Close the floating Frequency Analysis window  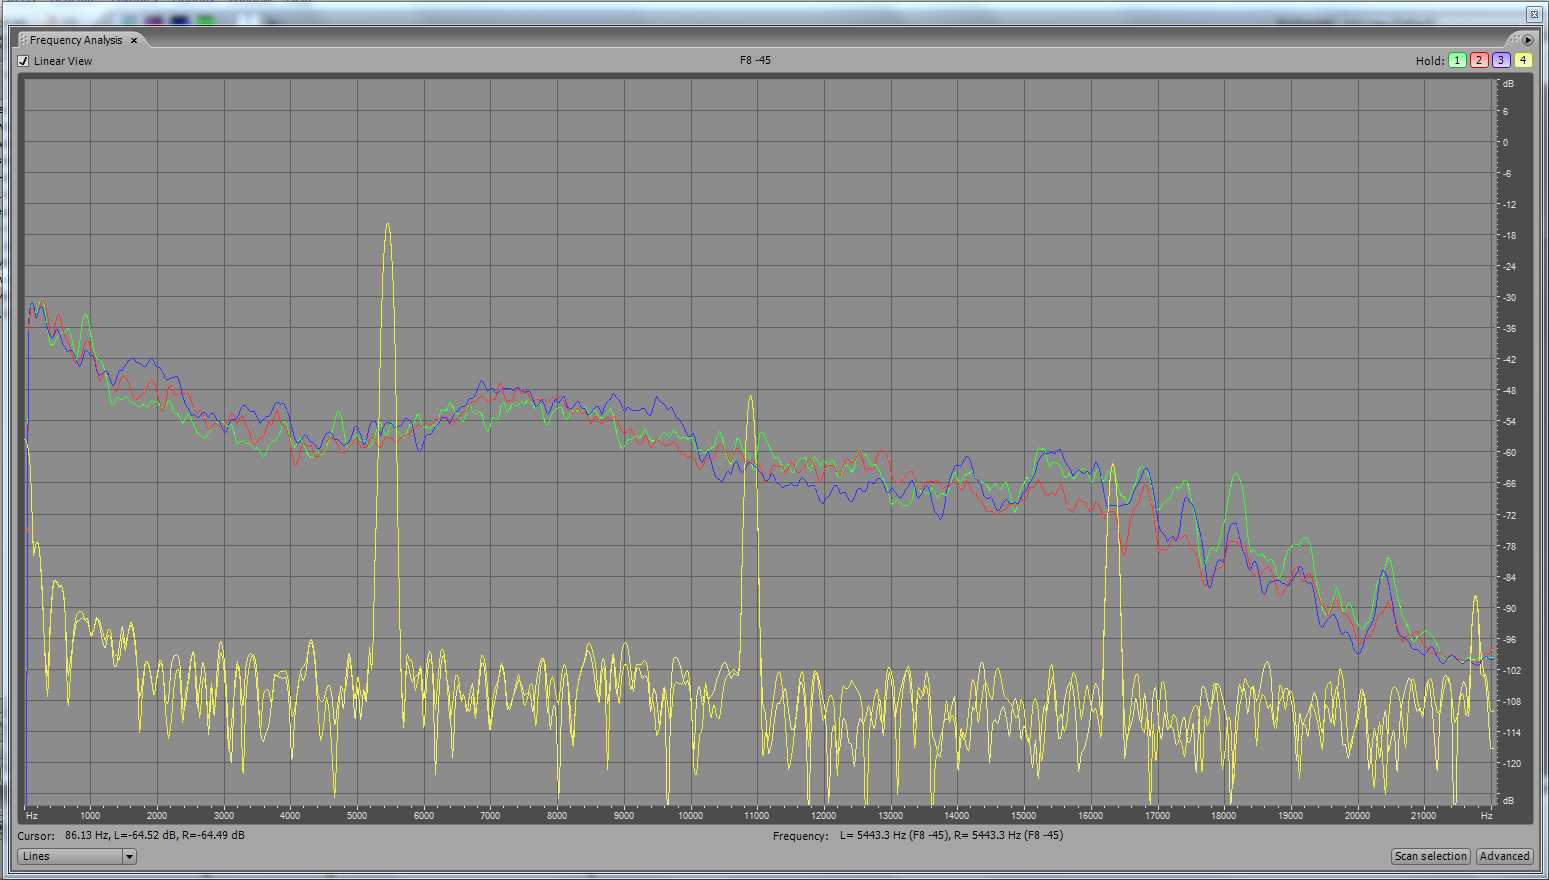1533,14
